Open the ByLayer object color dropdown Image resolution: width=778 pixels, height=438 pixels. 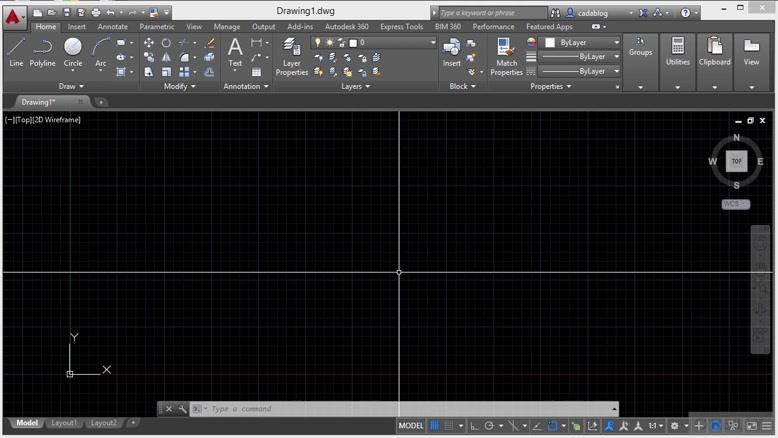(x=582, y=43)
